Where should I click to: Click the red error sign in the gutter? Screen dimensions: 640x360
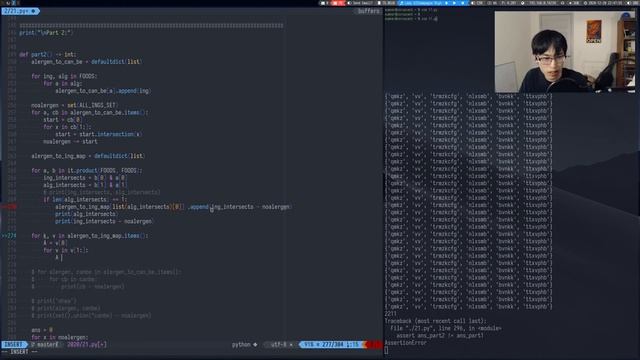pos(9,207)
